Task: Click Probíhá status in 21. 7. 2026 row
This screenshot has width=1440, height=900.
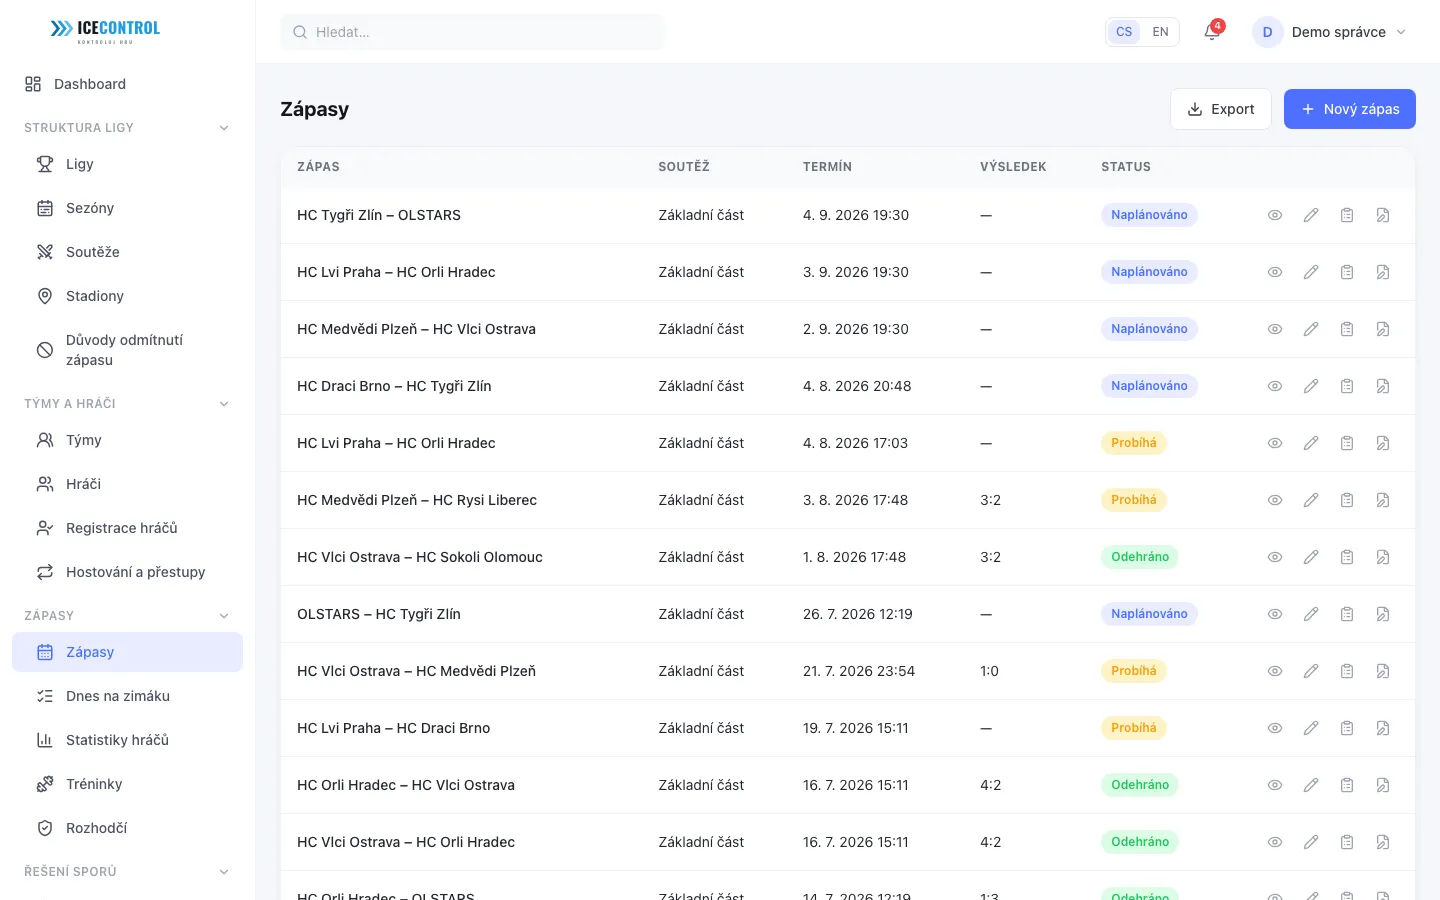Action: (1134, 671)
